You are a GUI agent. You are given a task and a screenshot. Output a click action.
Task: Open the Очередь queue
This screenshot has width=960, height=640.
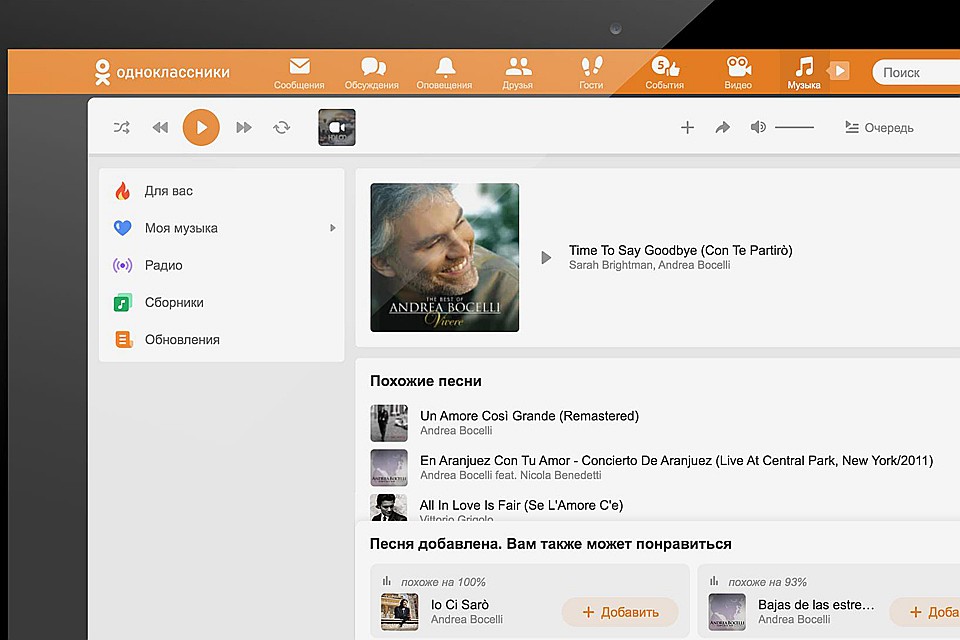(879, 127)
